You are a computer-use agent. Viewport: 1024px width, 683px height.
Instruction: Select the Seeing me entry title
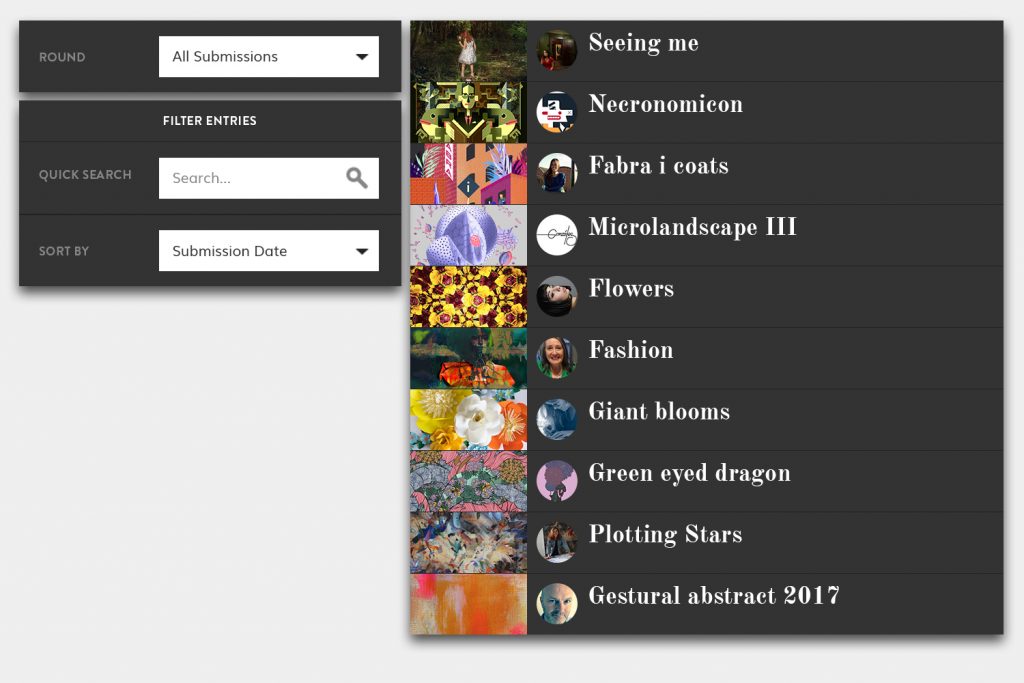(x=643, y=44)
